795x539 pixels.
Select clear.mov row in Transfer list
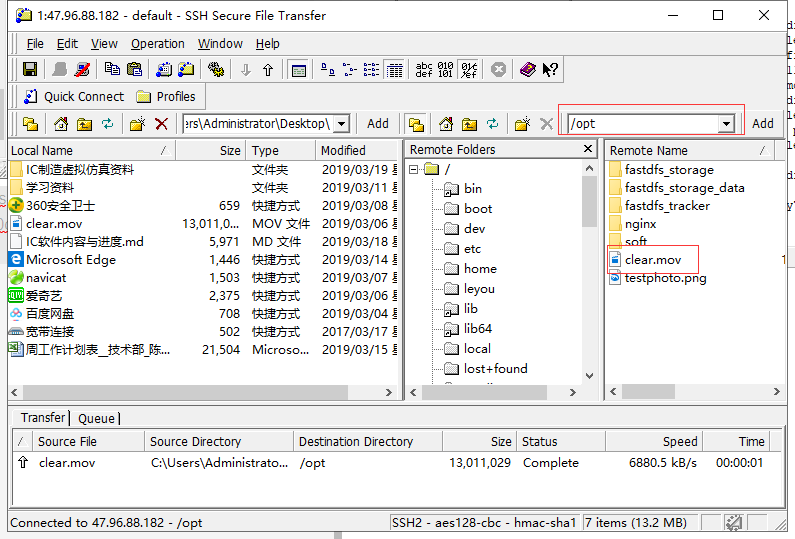398,463
